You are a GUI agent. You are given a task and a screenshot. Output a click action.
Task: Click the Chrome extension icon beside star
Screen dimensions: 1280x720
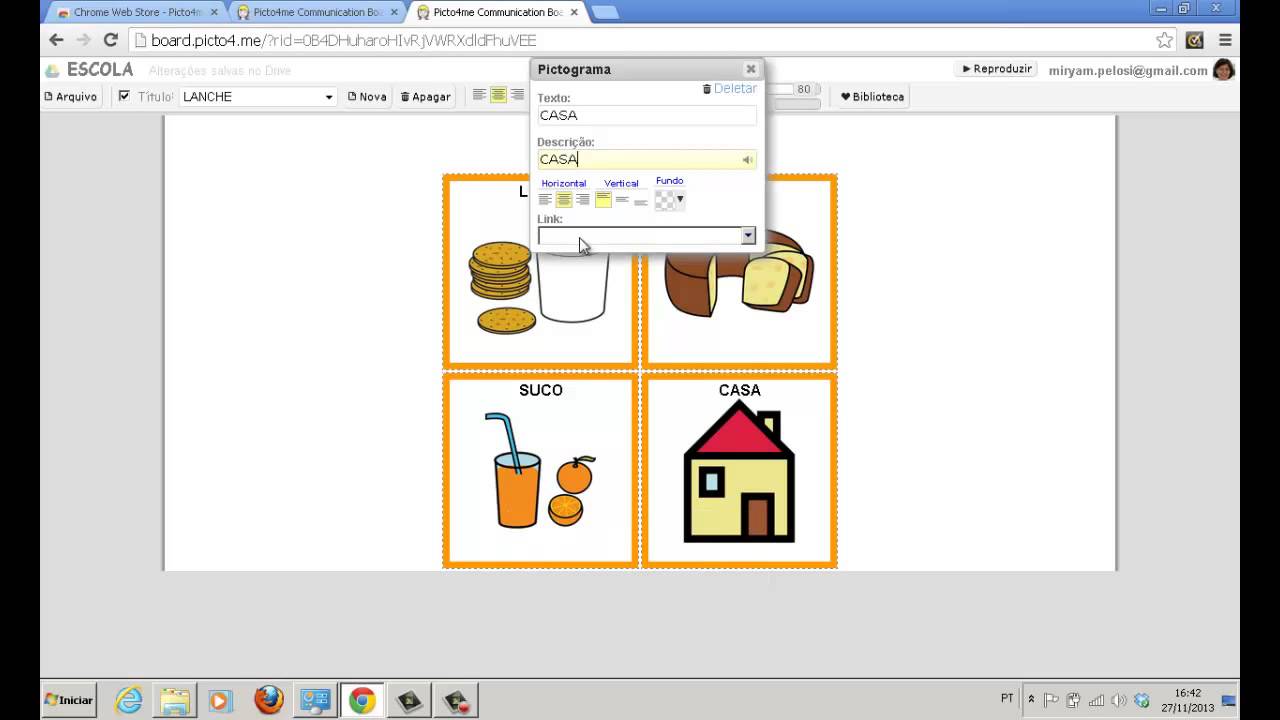coord(1194,40)
